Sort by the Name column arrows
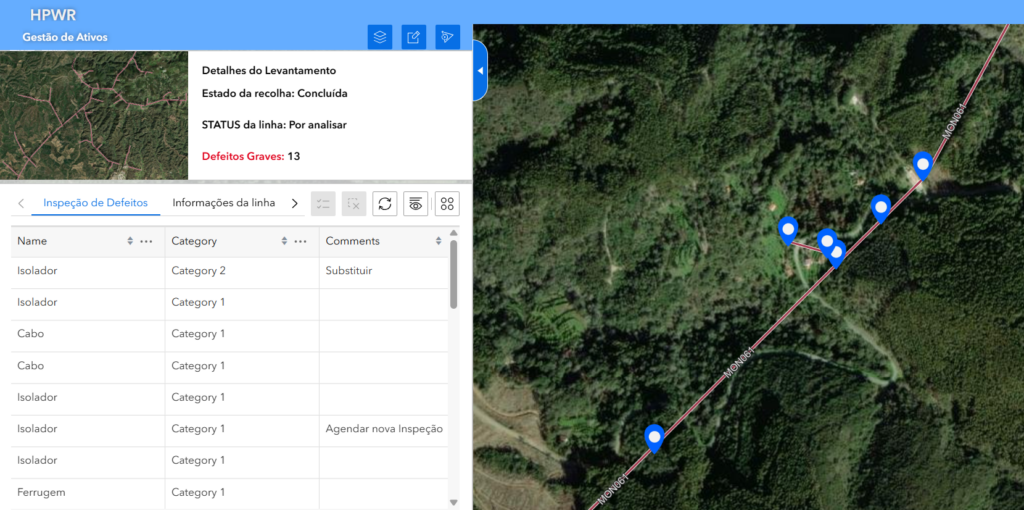Screen dimensions: 1024x510 (130, 241)
